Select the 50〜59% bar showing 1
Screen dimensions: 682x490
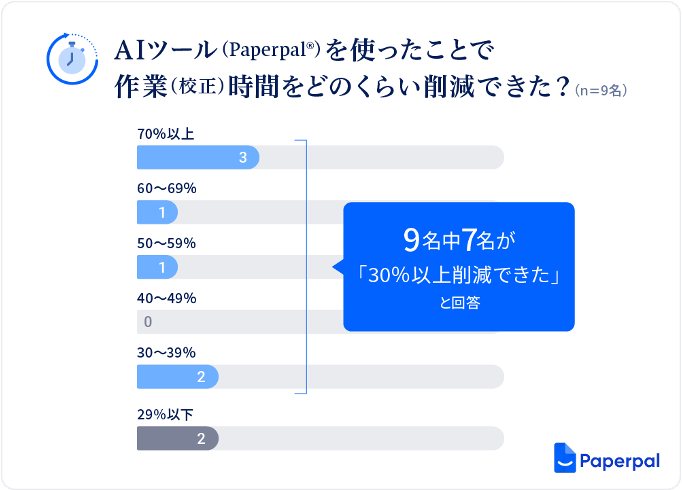(x=158, y=267)
